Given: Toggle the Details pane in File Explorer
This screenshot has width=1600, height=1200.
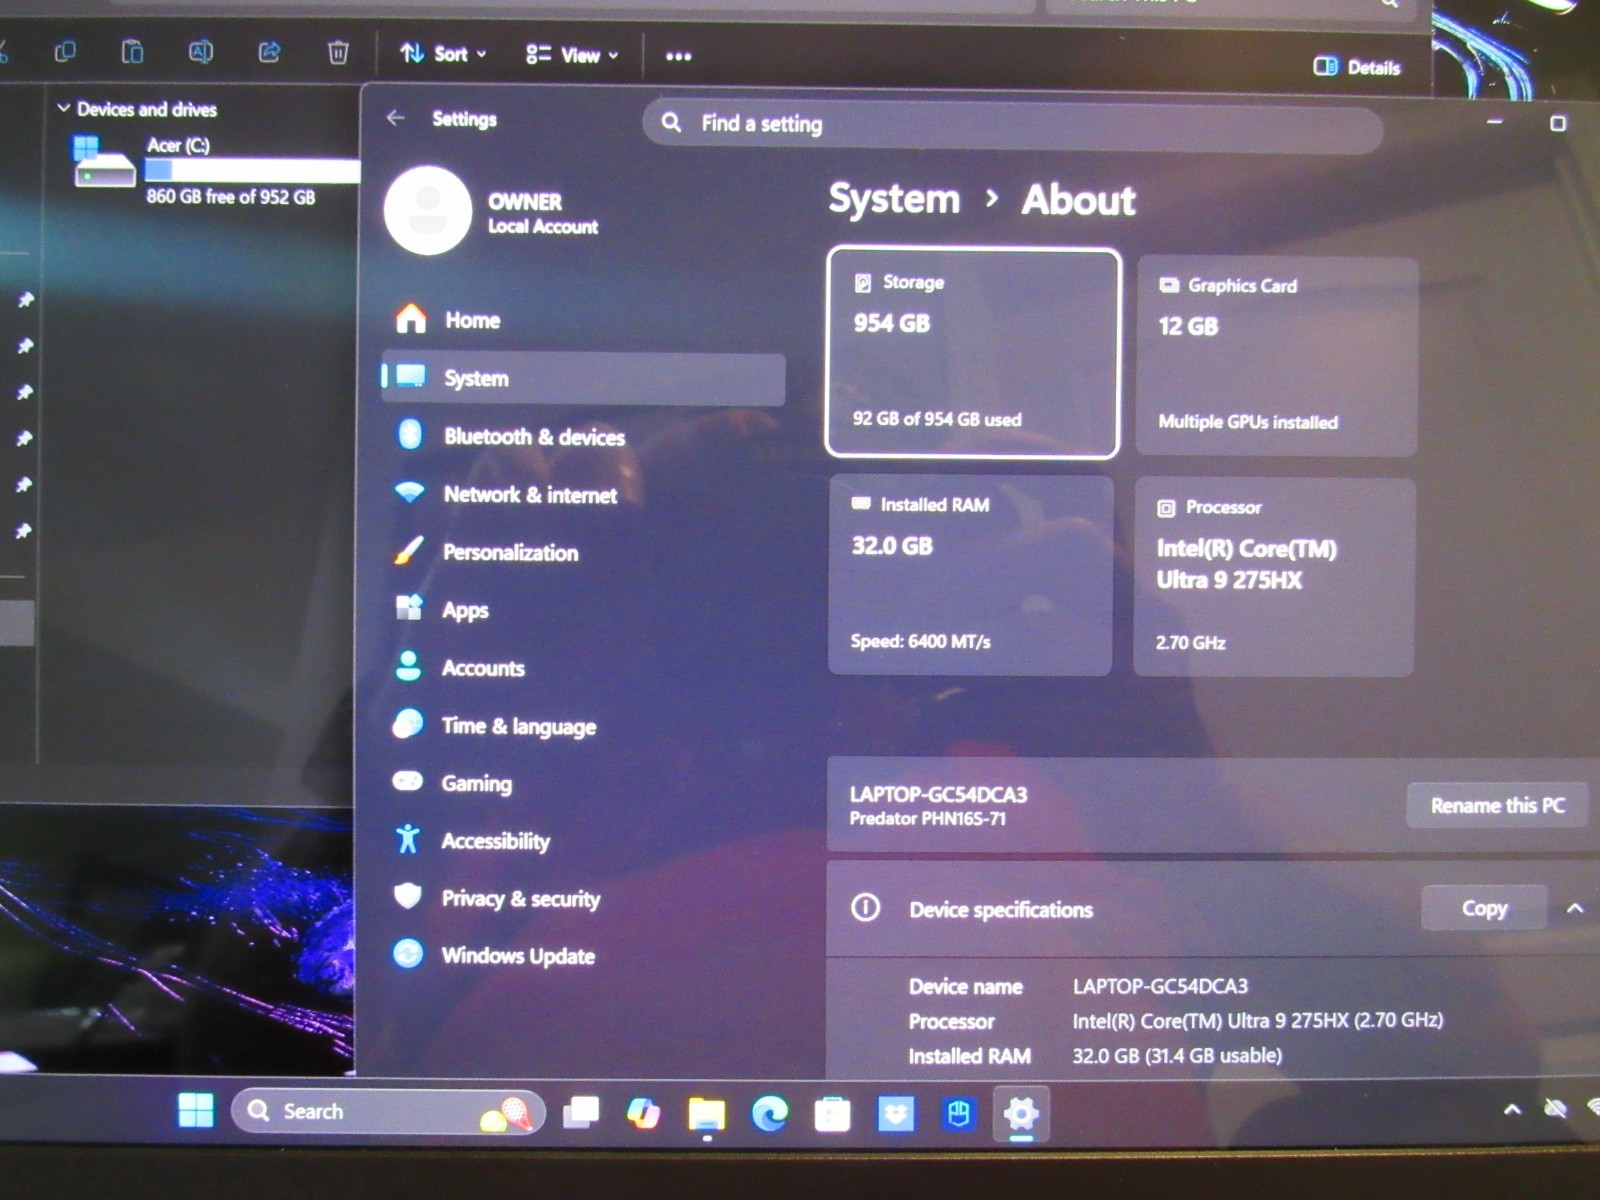Looking at the screenshot, I should click(x=1356, y=67).
